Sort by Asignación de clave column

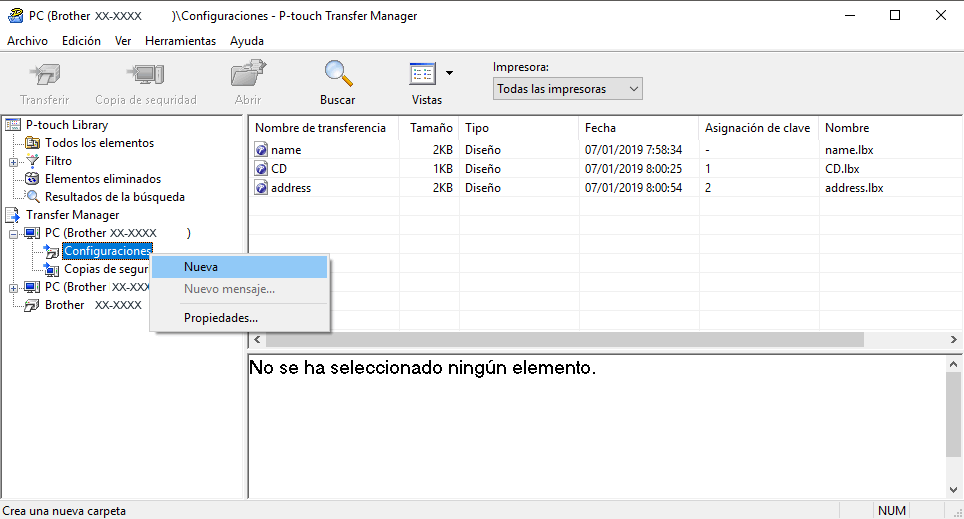pos(759,128)
